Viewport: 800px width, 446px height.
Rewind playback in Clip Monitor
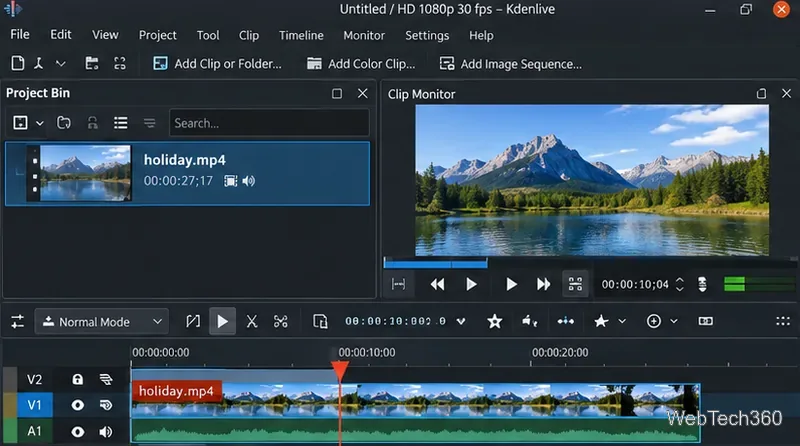click(437, 284)
